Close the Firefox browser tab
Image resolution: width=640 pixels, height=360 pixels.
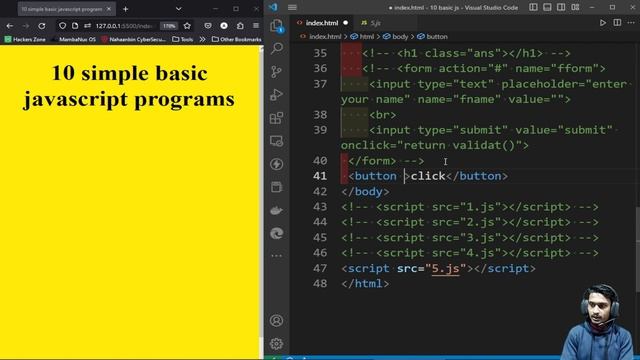tap(109, 9)
